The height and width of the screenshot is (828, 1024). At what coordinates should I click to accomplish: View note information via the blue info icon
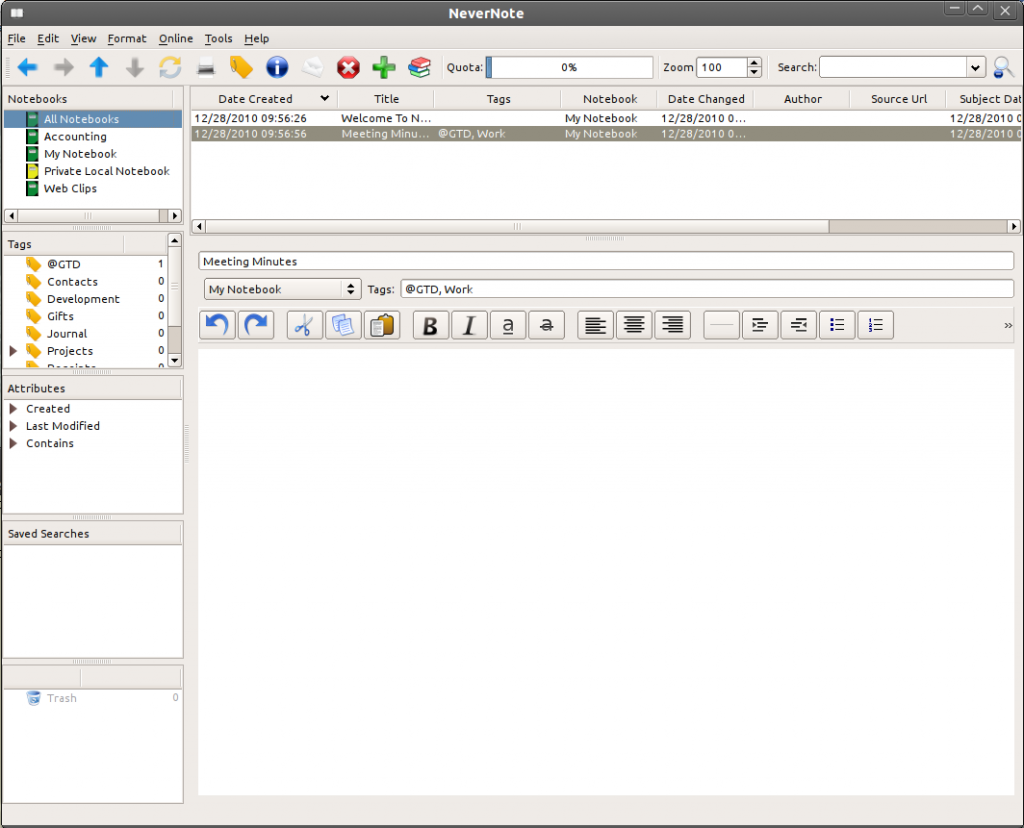pyautogui.click(x=277, y=67)
